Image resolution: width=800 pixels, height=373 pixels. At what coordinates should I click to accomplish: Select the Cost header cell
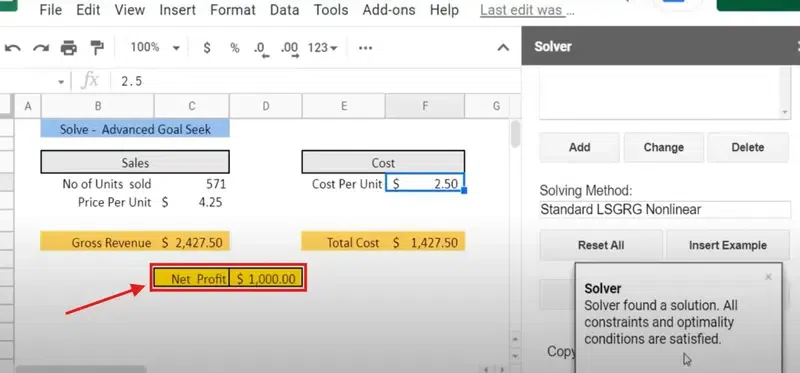pos(383,162)
